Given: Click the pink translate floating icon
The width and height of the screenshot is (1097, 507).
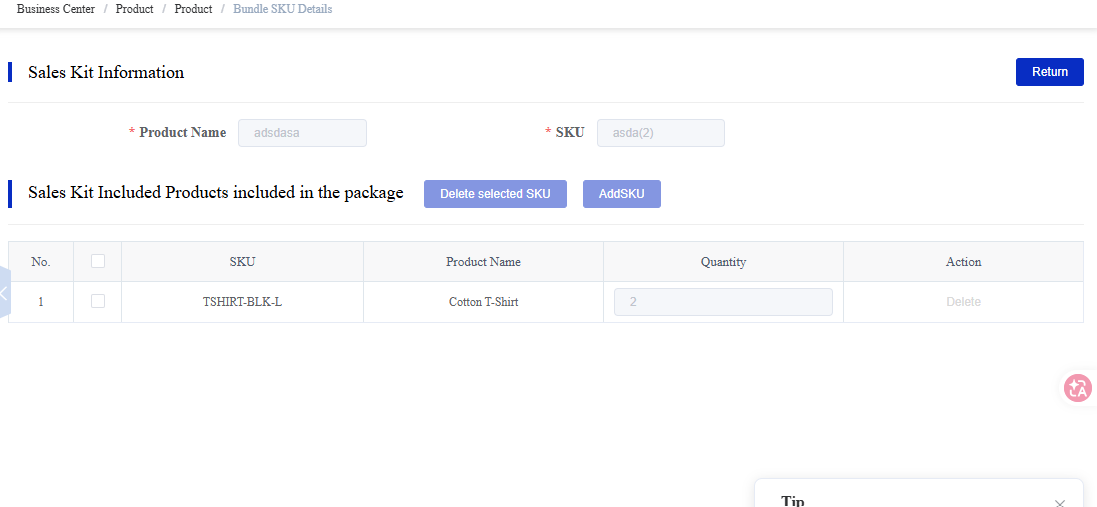Looking at the screenshot, I should click(1077, 388).
